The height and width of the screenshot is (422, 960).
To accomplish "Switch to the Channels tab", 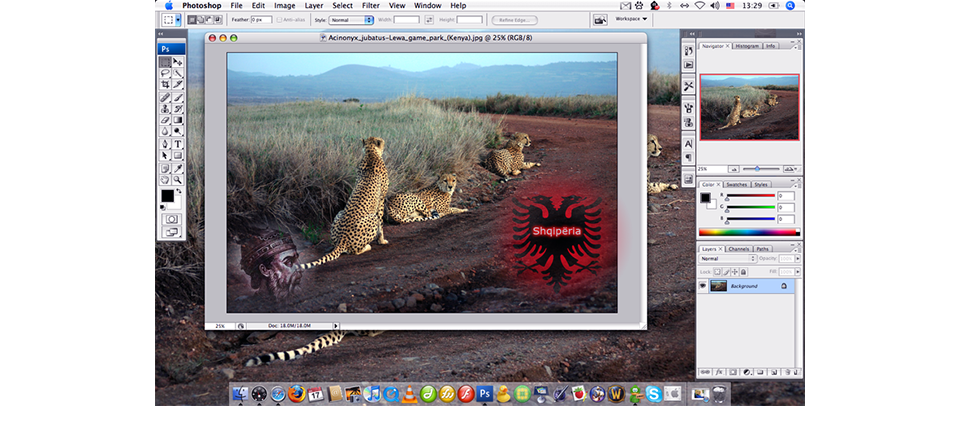I will click(x=739, y=249).
